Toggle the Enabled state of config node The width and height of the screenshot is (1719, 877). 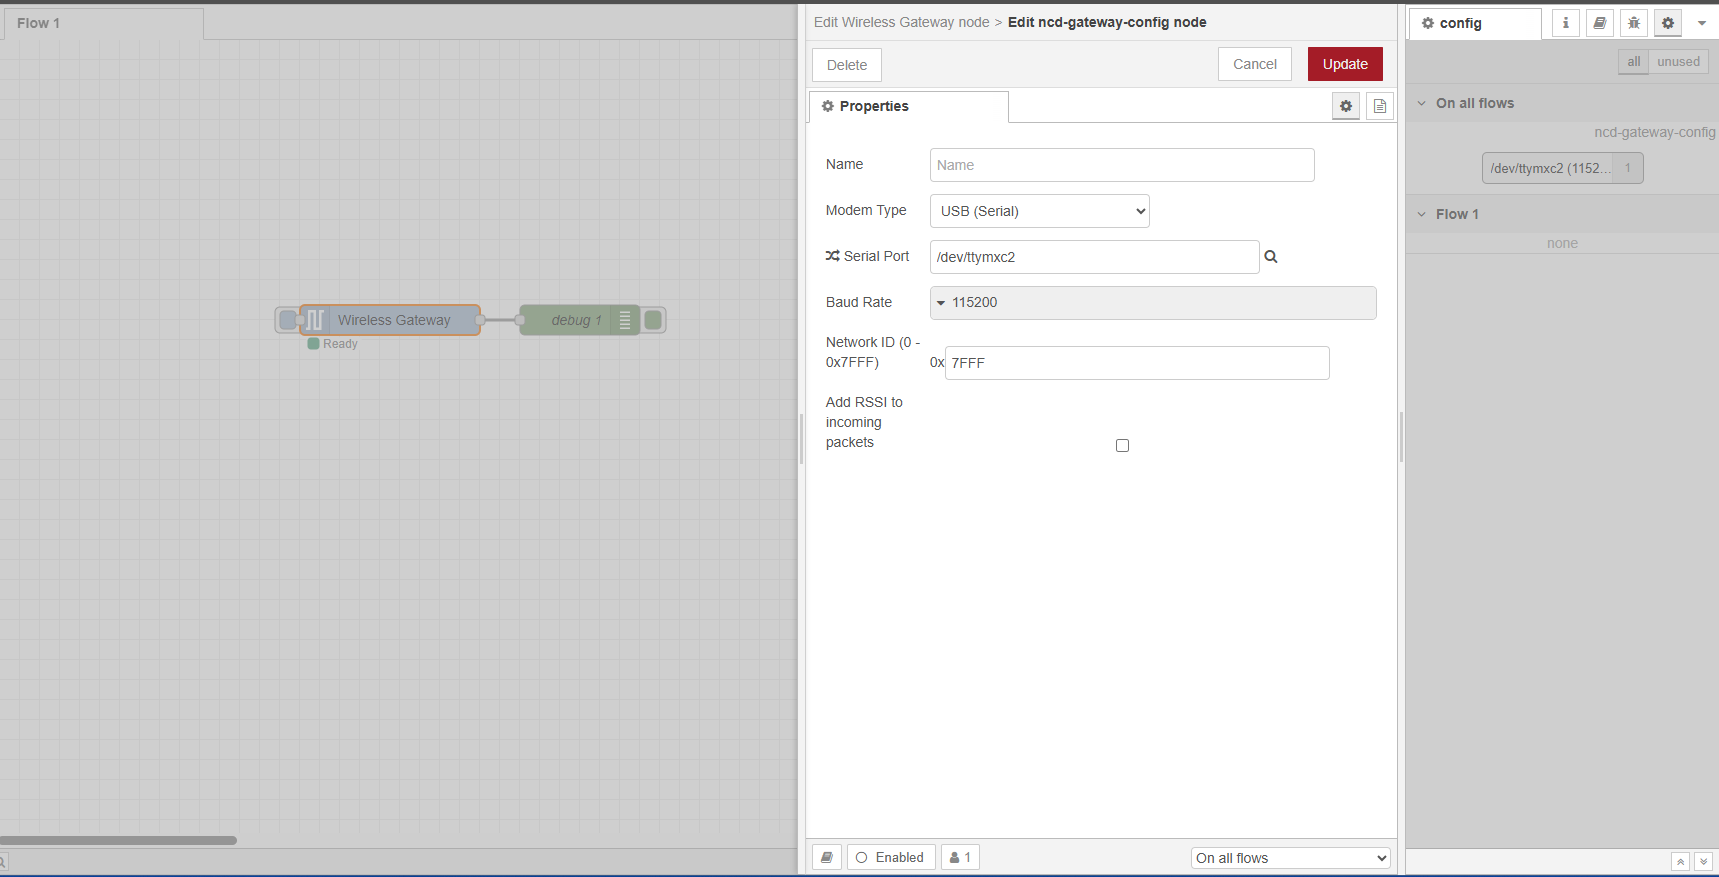point(891,857)
